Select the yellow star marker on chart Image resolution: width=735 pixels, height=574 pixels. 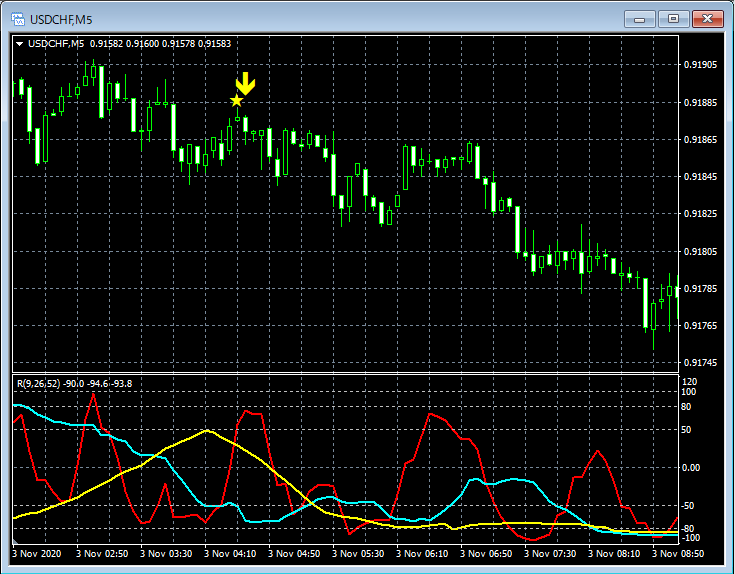(x=237, y=101)
